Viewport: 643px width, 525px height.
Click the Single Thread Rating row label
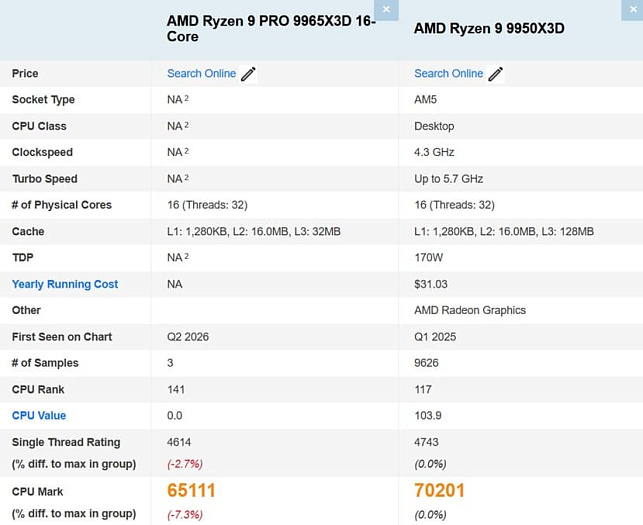[x=66, y=442]
